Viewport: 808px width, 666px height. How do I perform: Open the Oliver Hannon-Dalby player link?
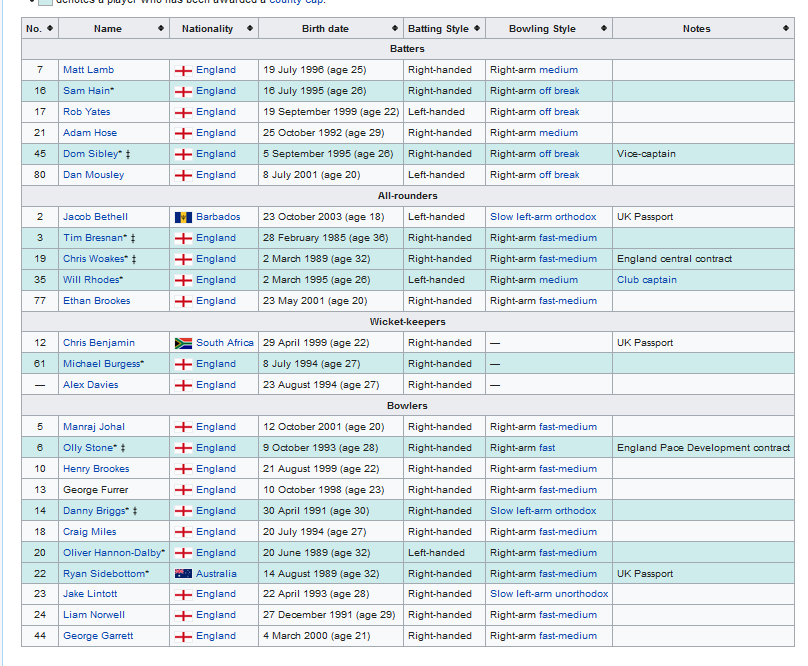click(112, 553)
